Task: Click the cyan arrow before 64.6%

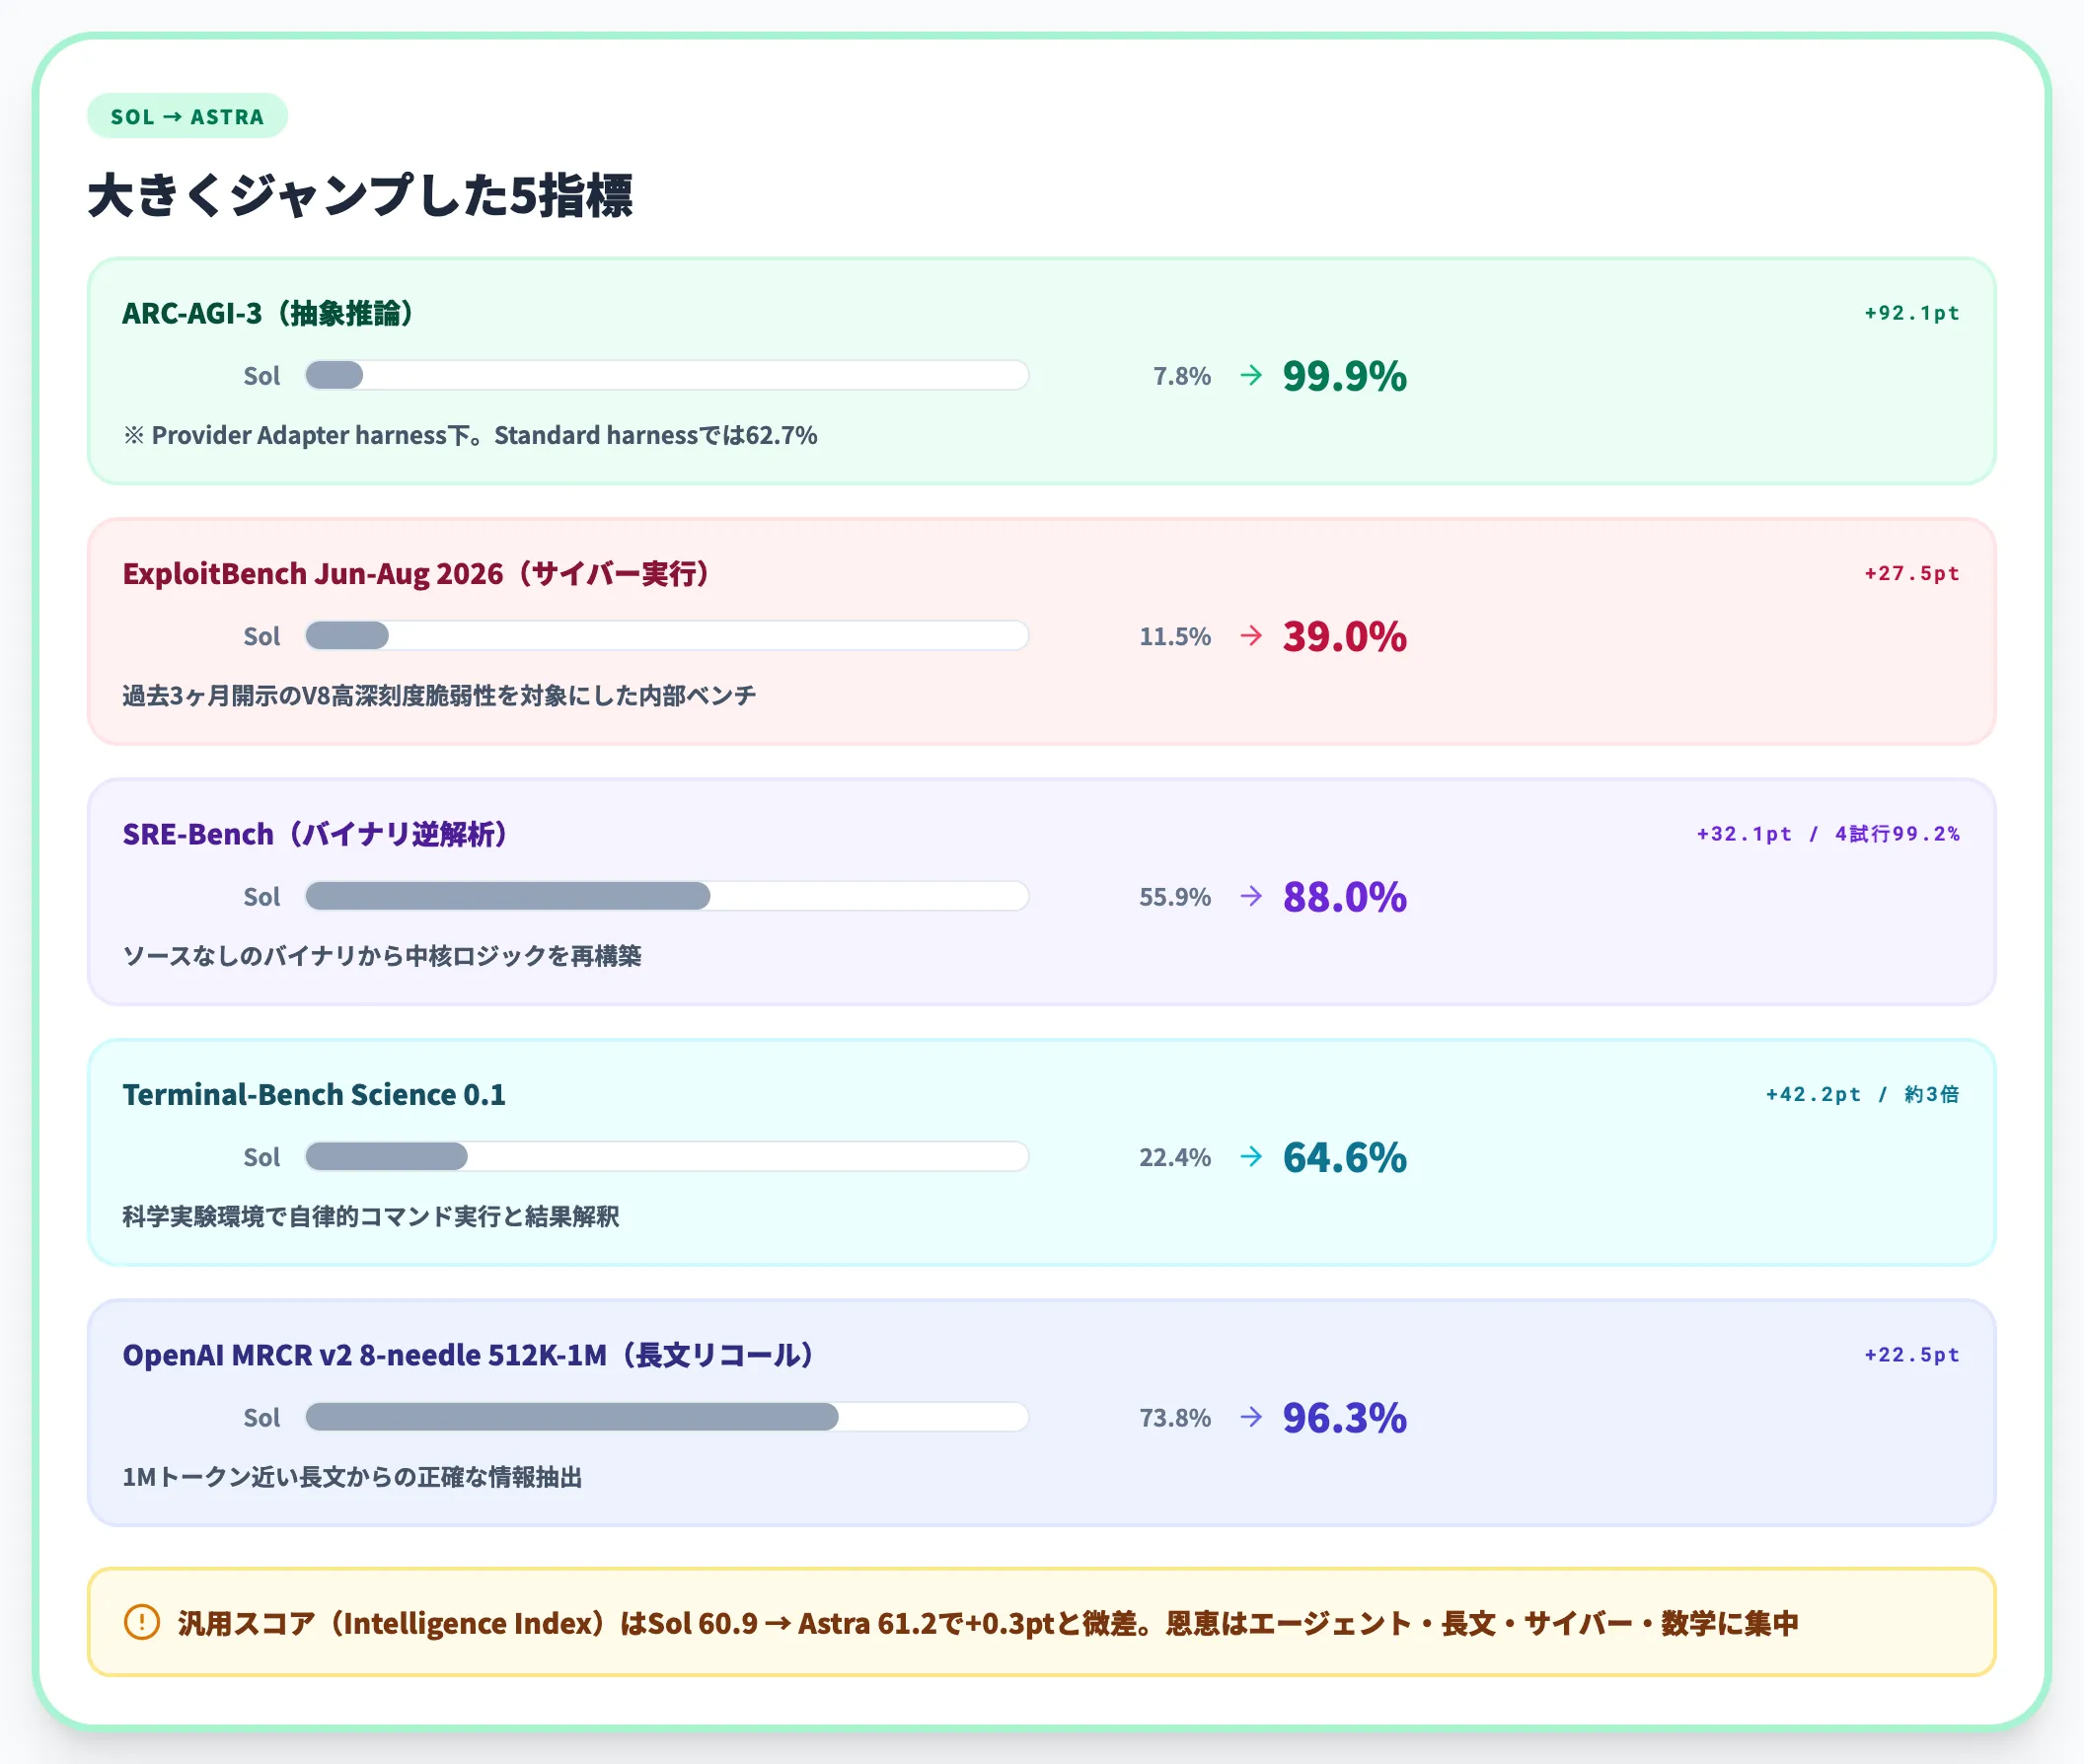Action: 1250,1156
